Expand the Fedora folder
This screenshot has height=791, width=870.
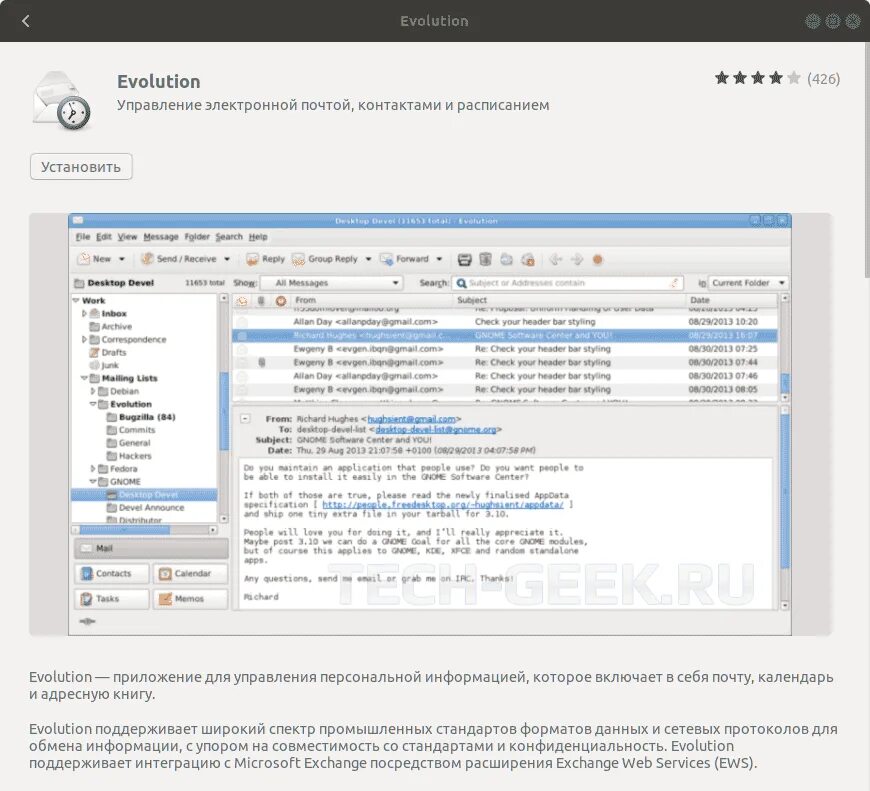click(x=93, y=468)
